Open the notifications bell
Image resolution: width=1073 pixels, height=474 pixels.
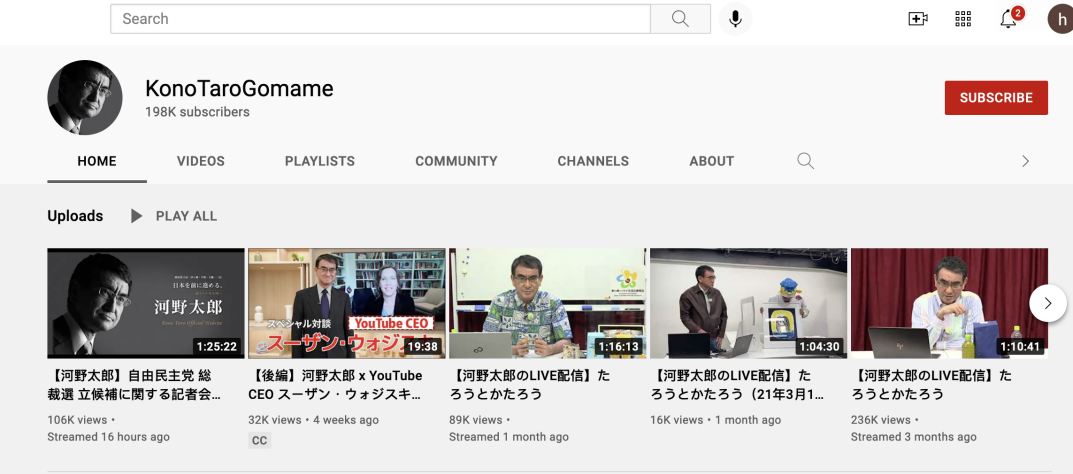point(1008,19)
